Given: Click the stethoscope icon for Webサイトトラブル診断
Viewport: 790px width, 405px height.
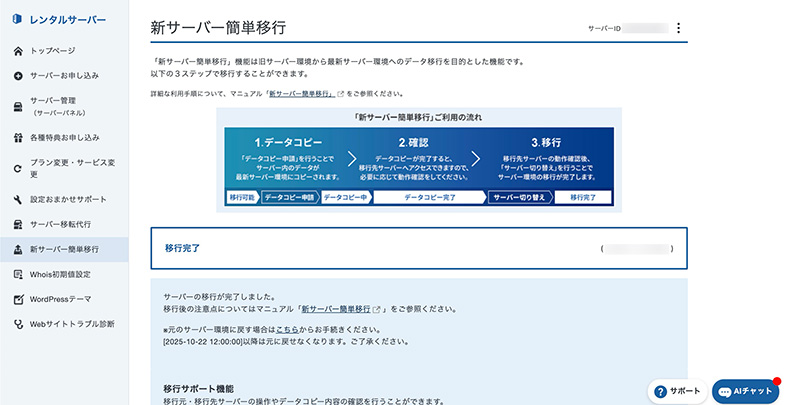Looking at the screenshot, I should 18,324.
